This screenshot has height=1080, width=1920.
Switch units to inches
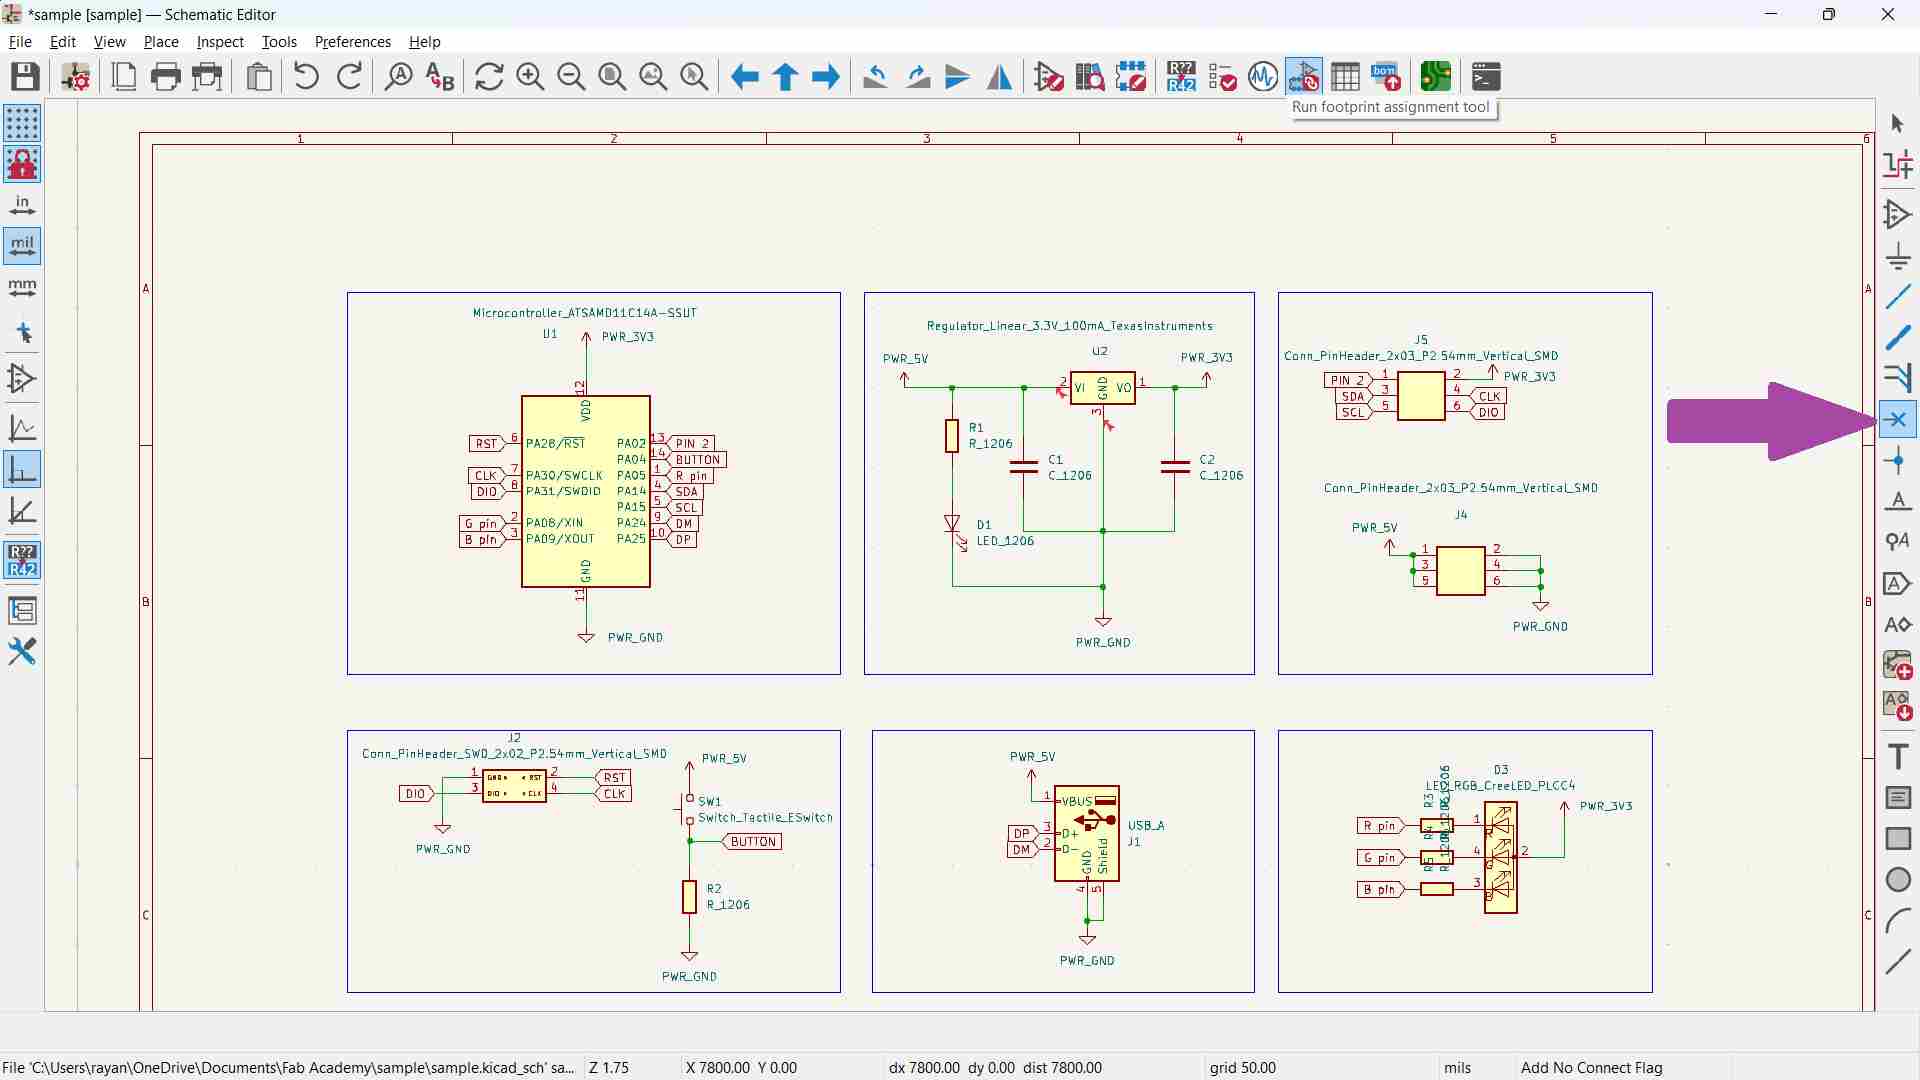coord(22,205)
